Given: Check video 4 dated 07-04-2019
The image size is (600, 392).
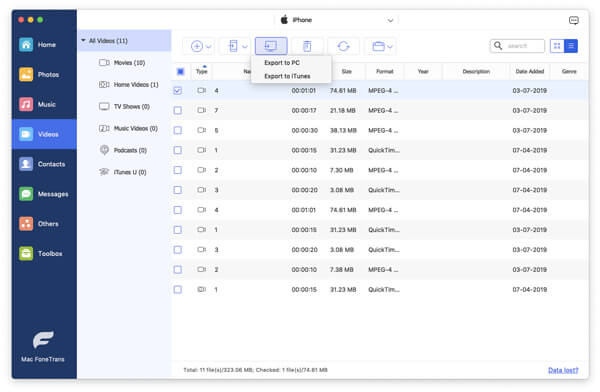Looking at the screenshot, I should [178, 210].
